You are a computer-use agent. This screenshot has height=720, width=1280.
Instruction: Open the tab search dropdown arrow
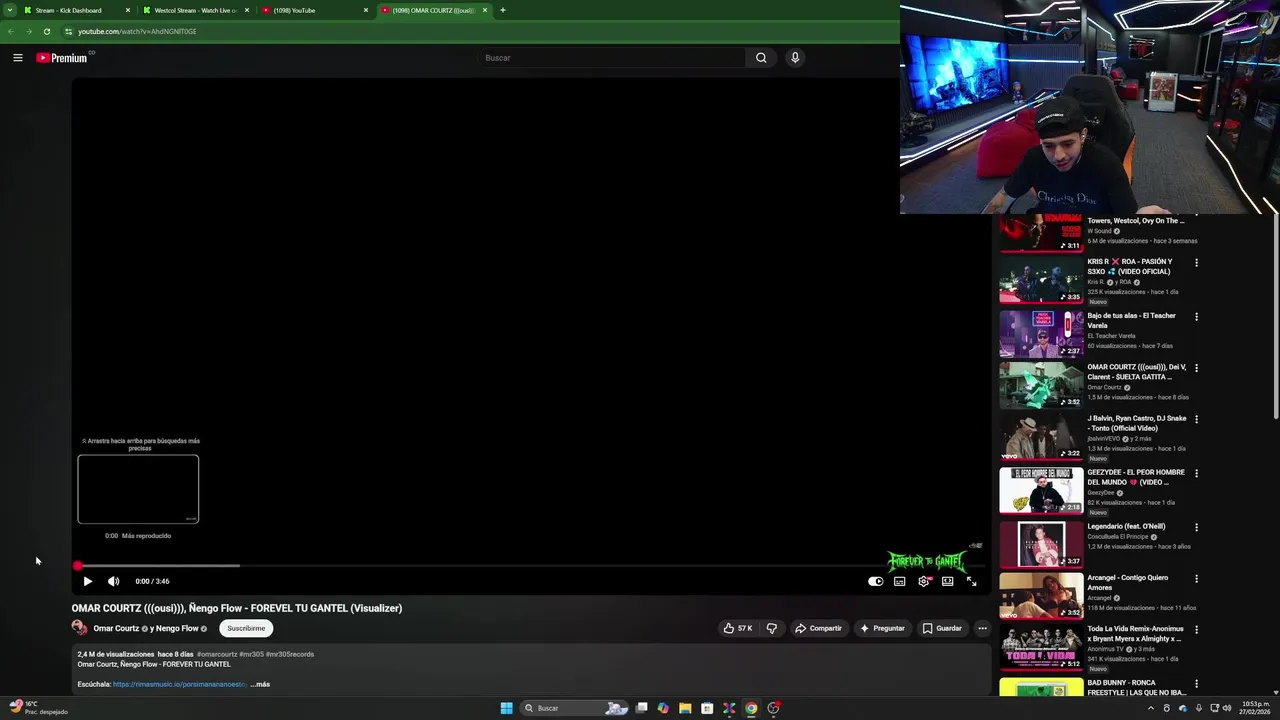(x=9, y=10)
